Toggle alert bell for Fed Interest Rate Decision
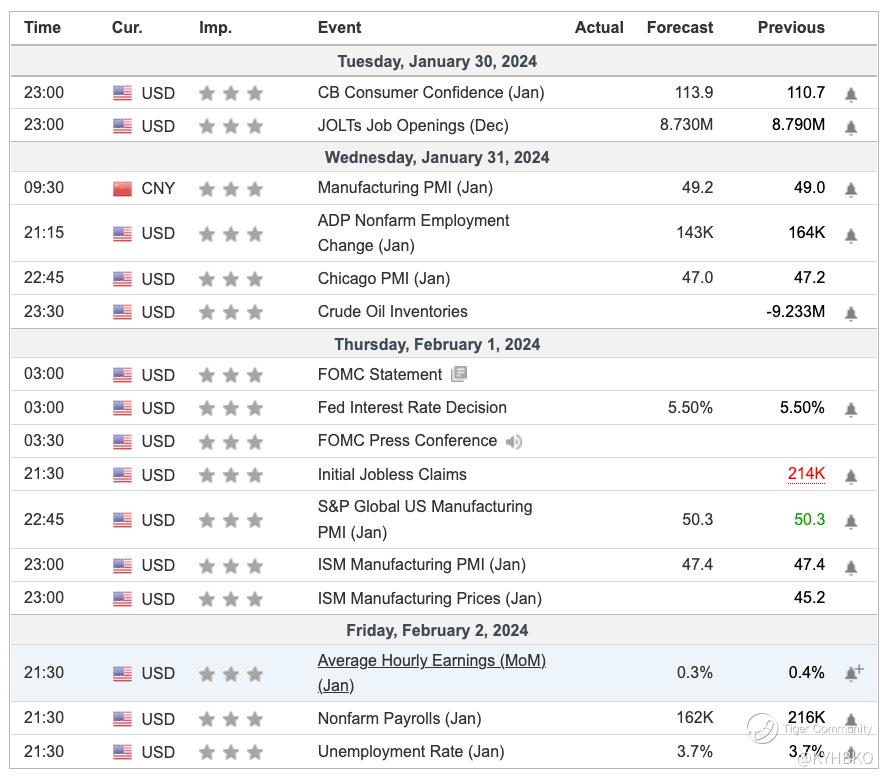 click(x=851, y=409)
